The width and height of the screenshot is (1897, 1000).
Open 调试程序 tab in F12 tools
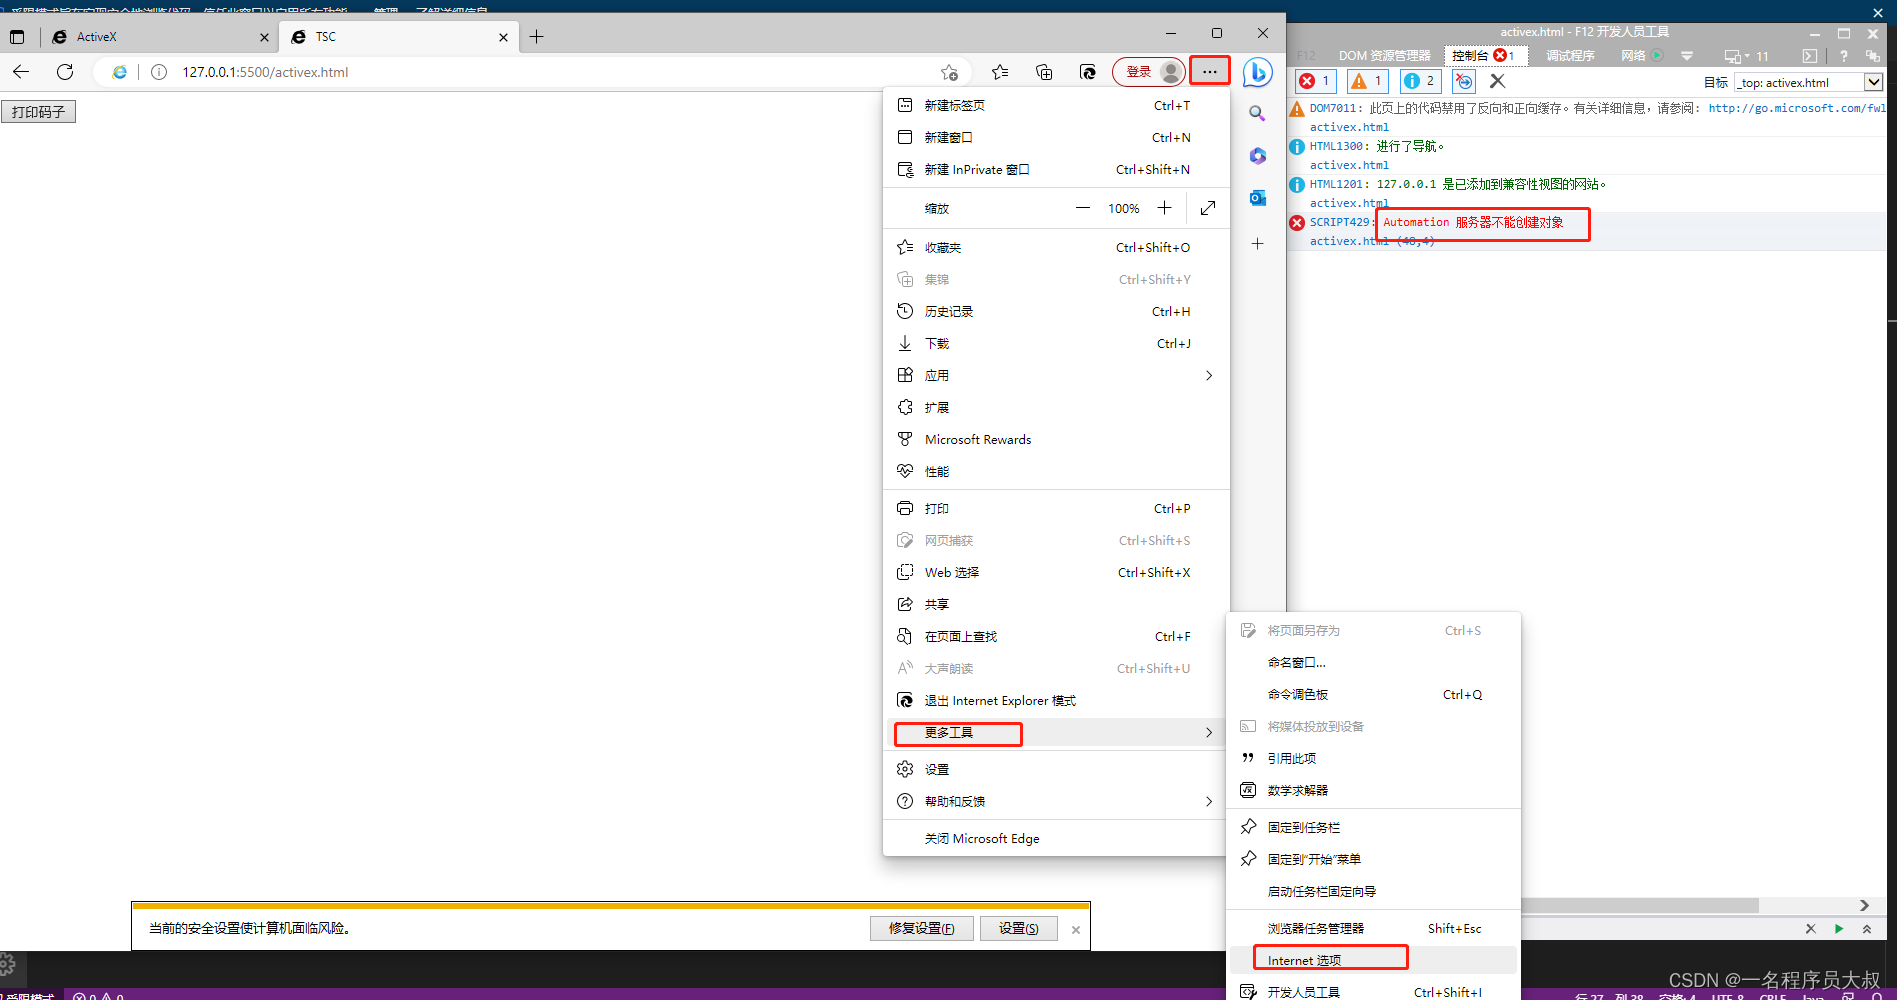(x=1570, y=56)
